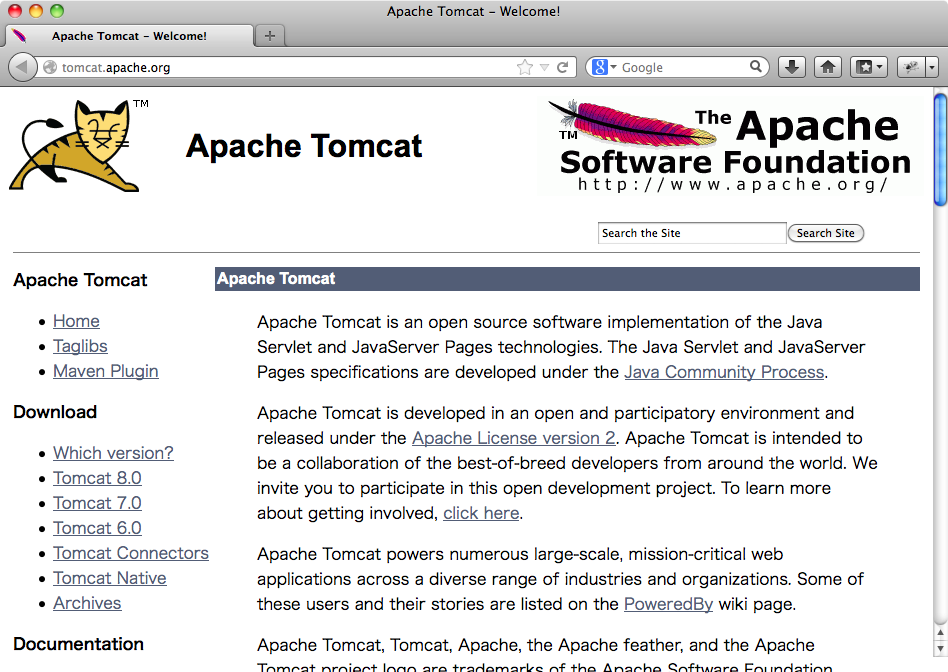Click the yellow minimize window button
Screen dimensions: 948x672
tap(36, 11)
